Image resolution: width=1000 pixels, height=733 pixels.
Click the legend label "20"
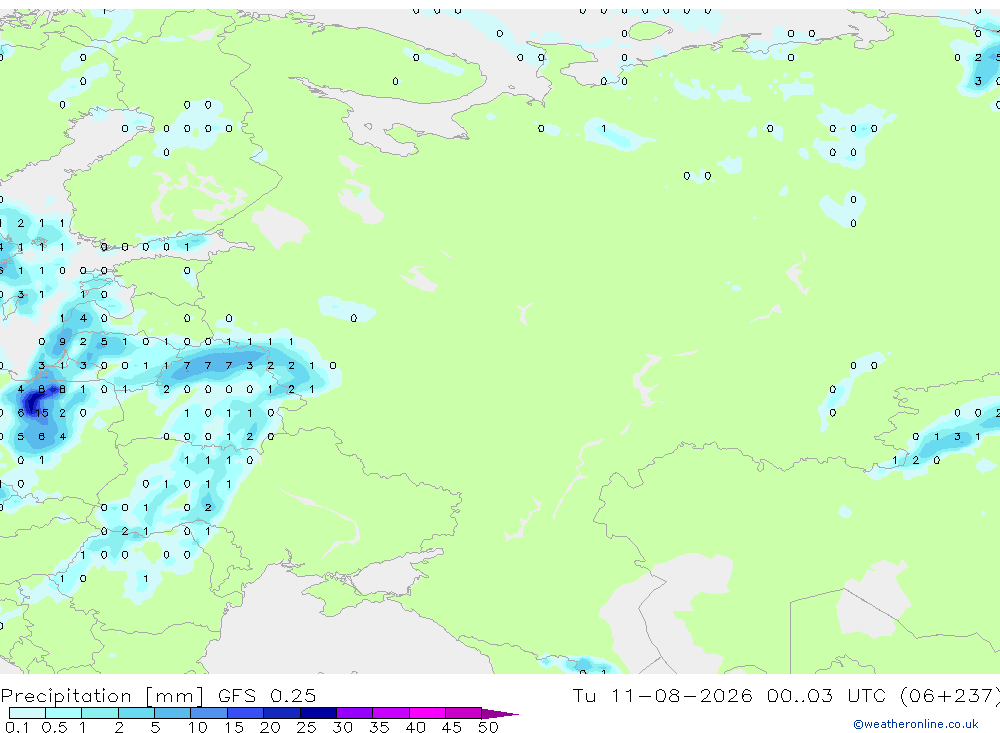[270, 727]
